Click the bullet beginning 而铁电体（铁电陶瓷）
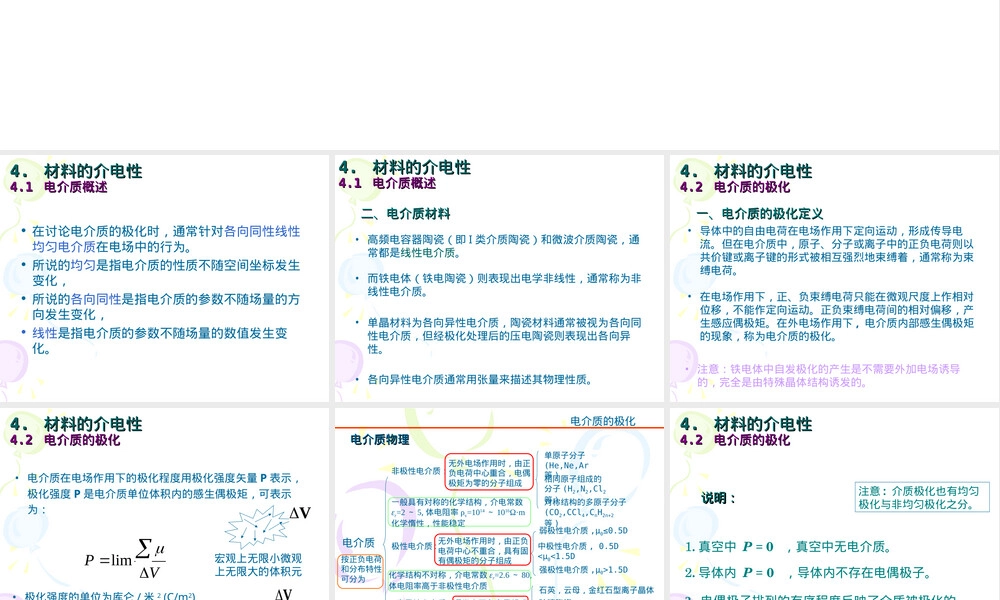 click(x=504, y=285)
